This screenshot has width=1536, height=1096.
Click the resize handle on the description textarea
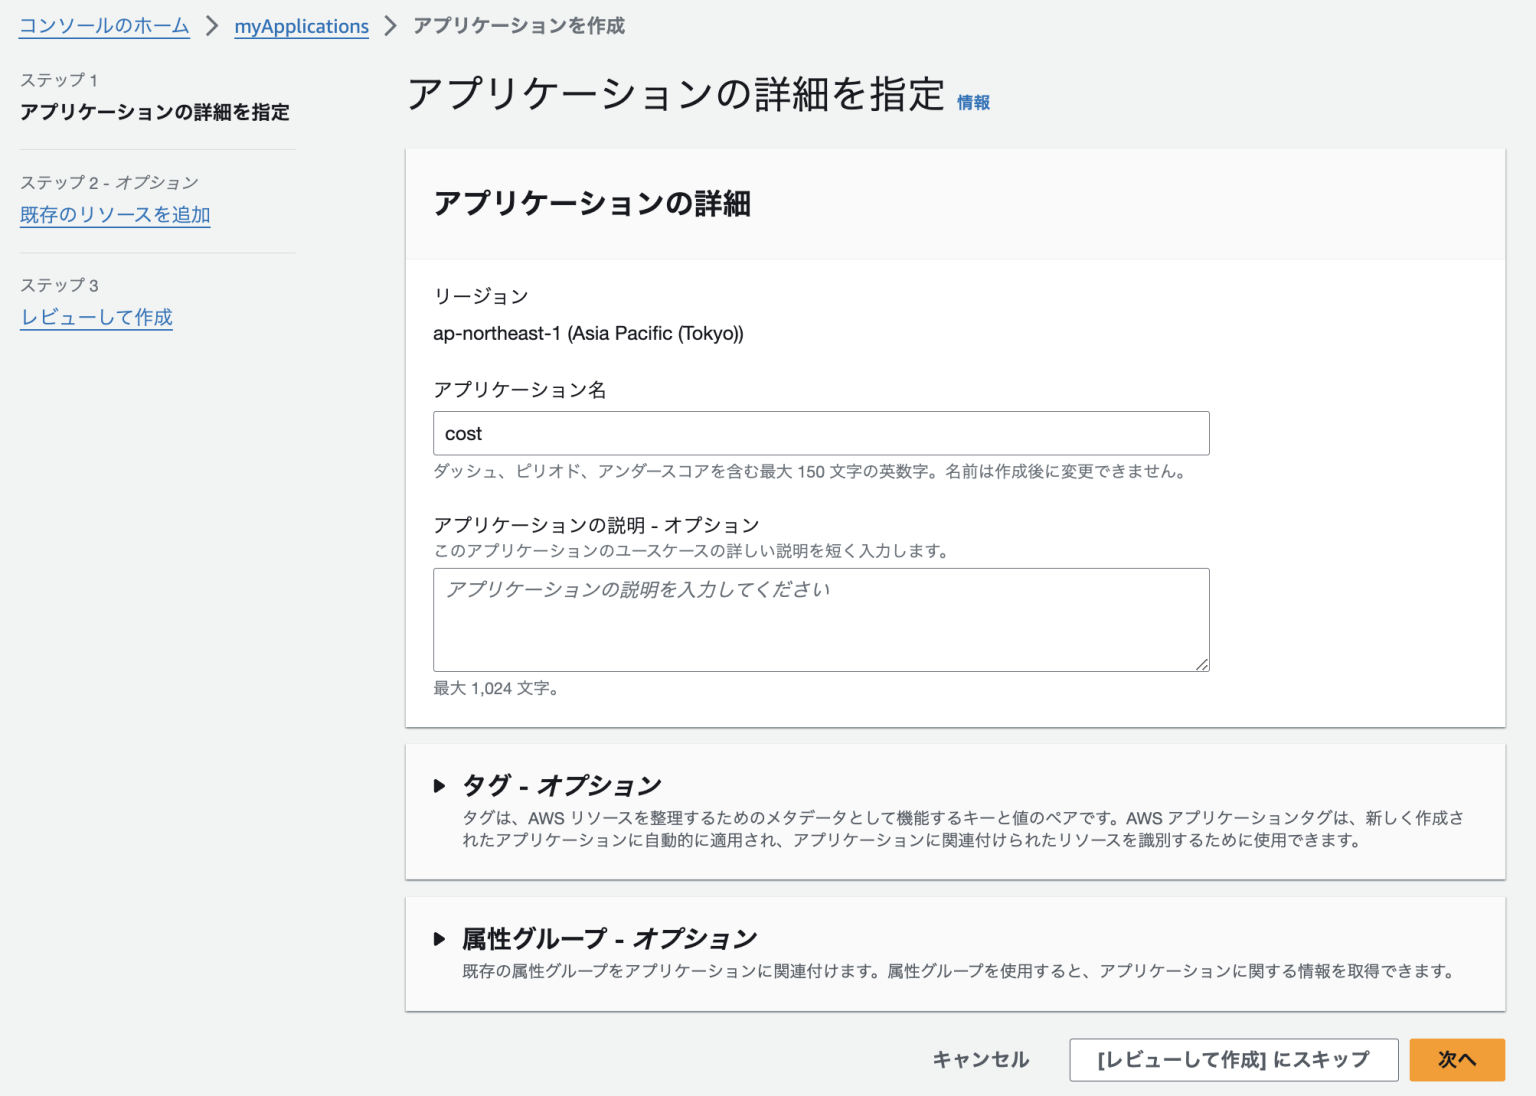1203,663
